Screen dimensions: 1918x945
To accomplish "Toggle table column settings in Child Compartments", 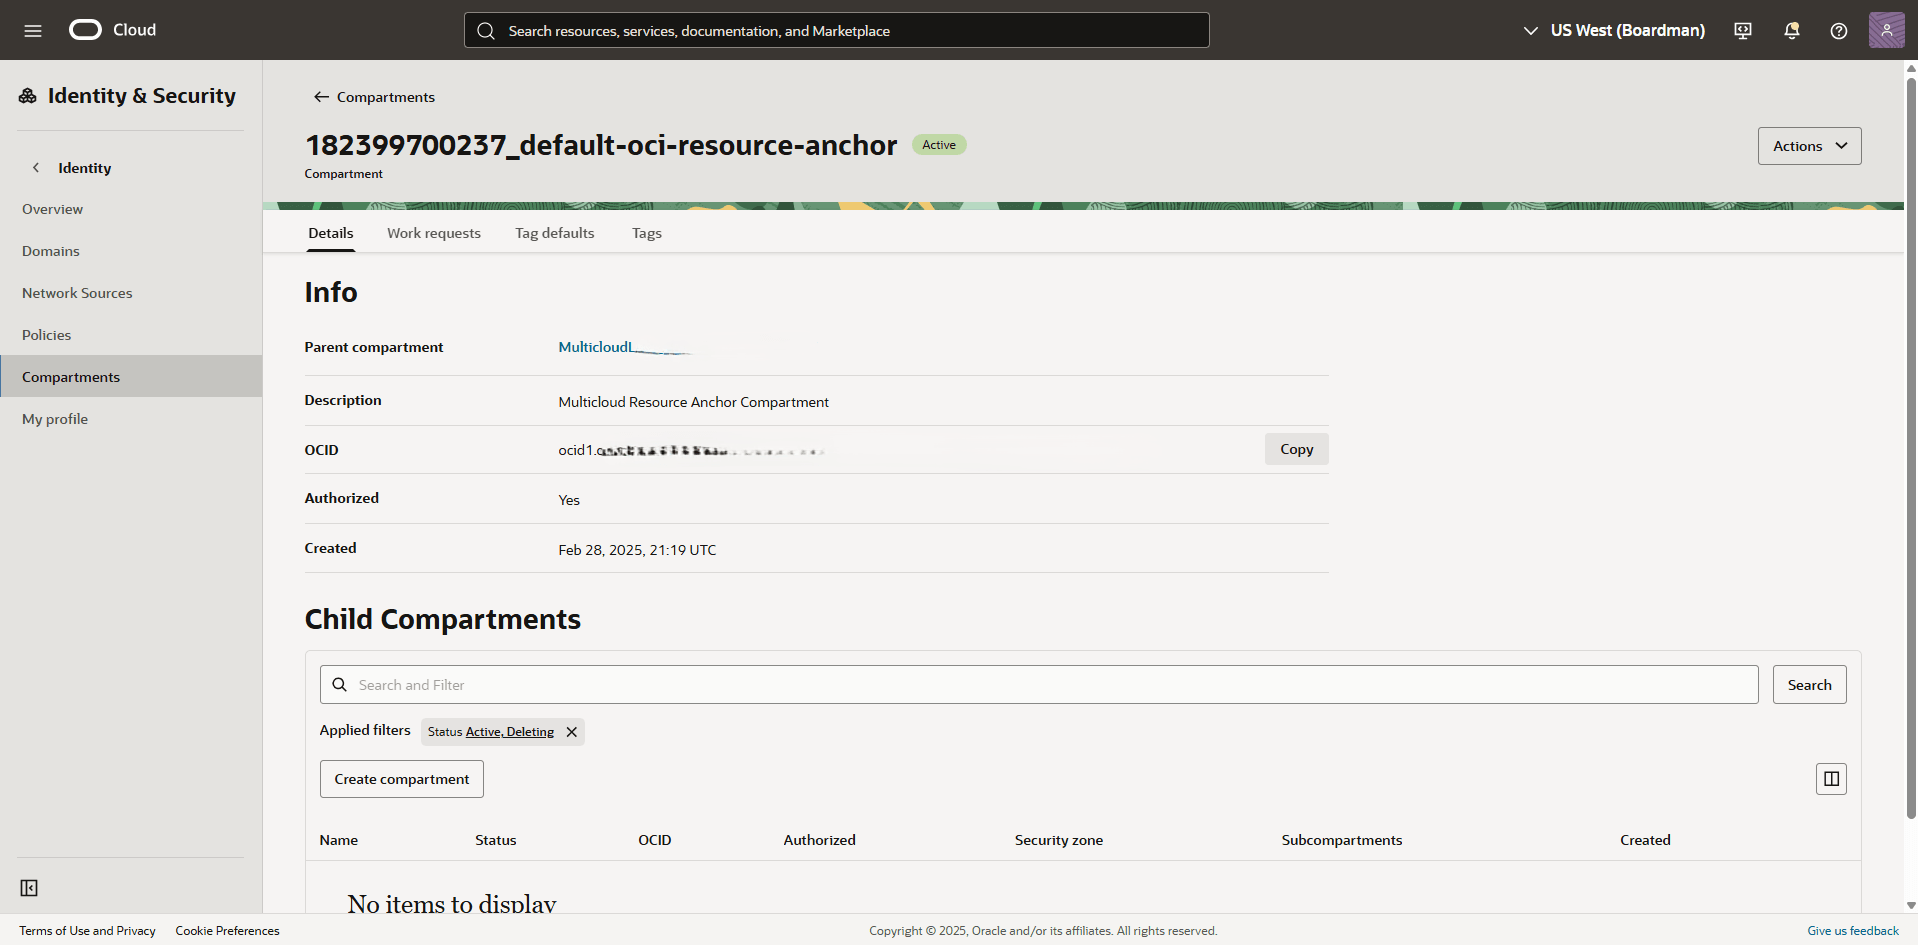I will point(1831,778).
